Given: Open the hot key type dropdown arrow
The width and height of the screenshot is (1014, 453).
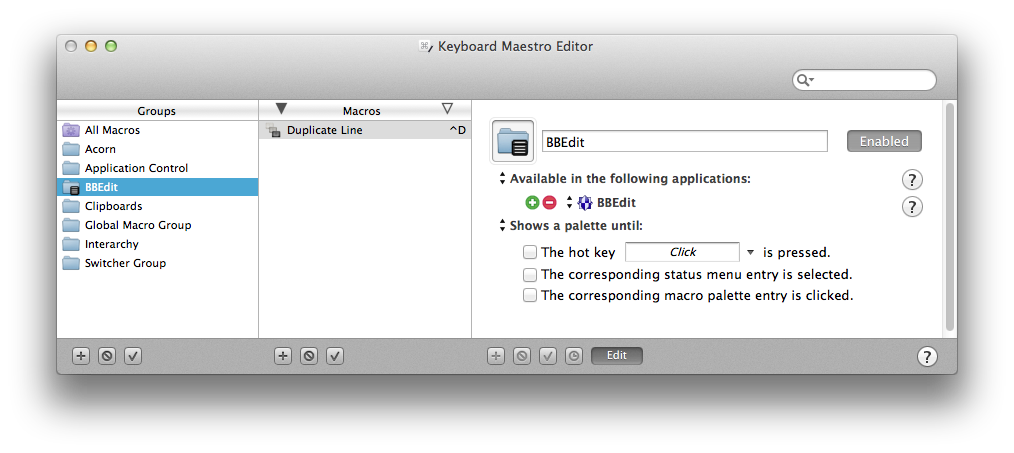Looking at the screenshot, I should pyautogui.click(x=750, y=252).
